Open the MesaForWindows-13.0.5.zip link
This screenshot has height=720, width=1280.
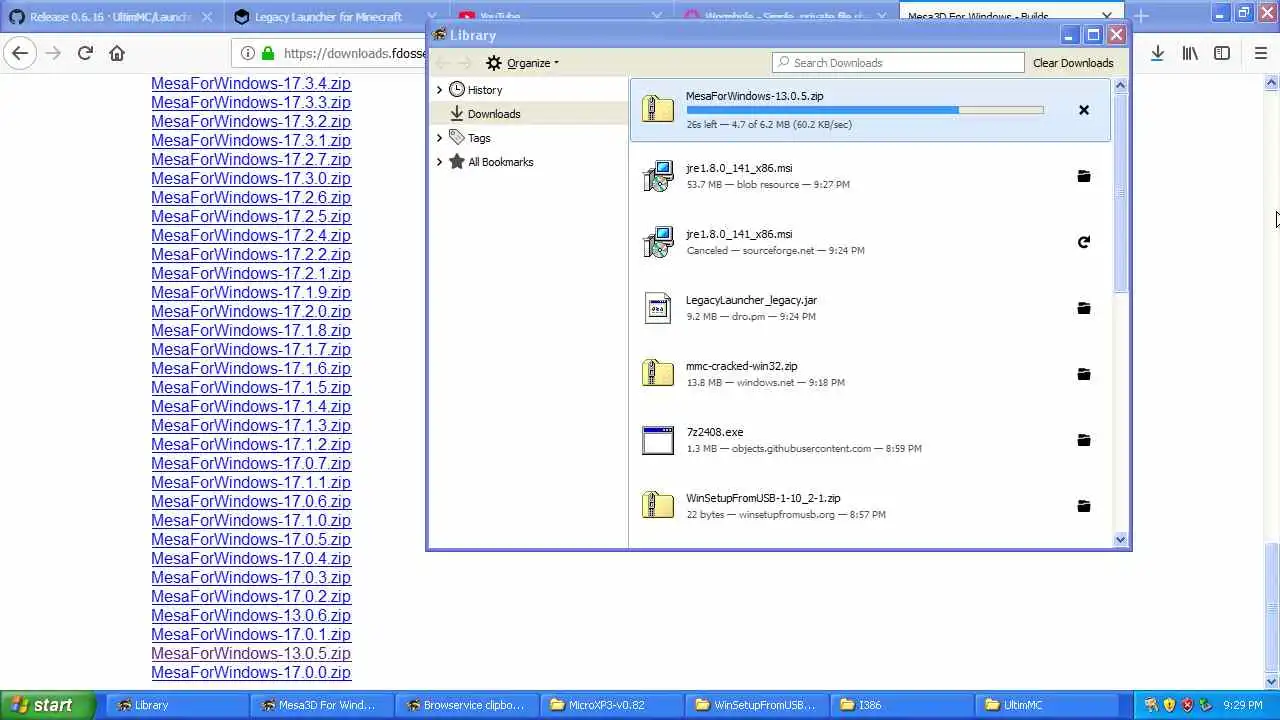click(x=251, y=653)
